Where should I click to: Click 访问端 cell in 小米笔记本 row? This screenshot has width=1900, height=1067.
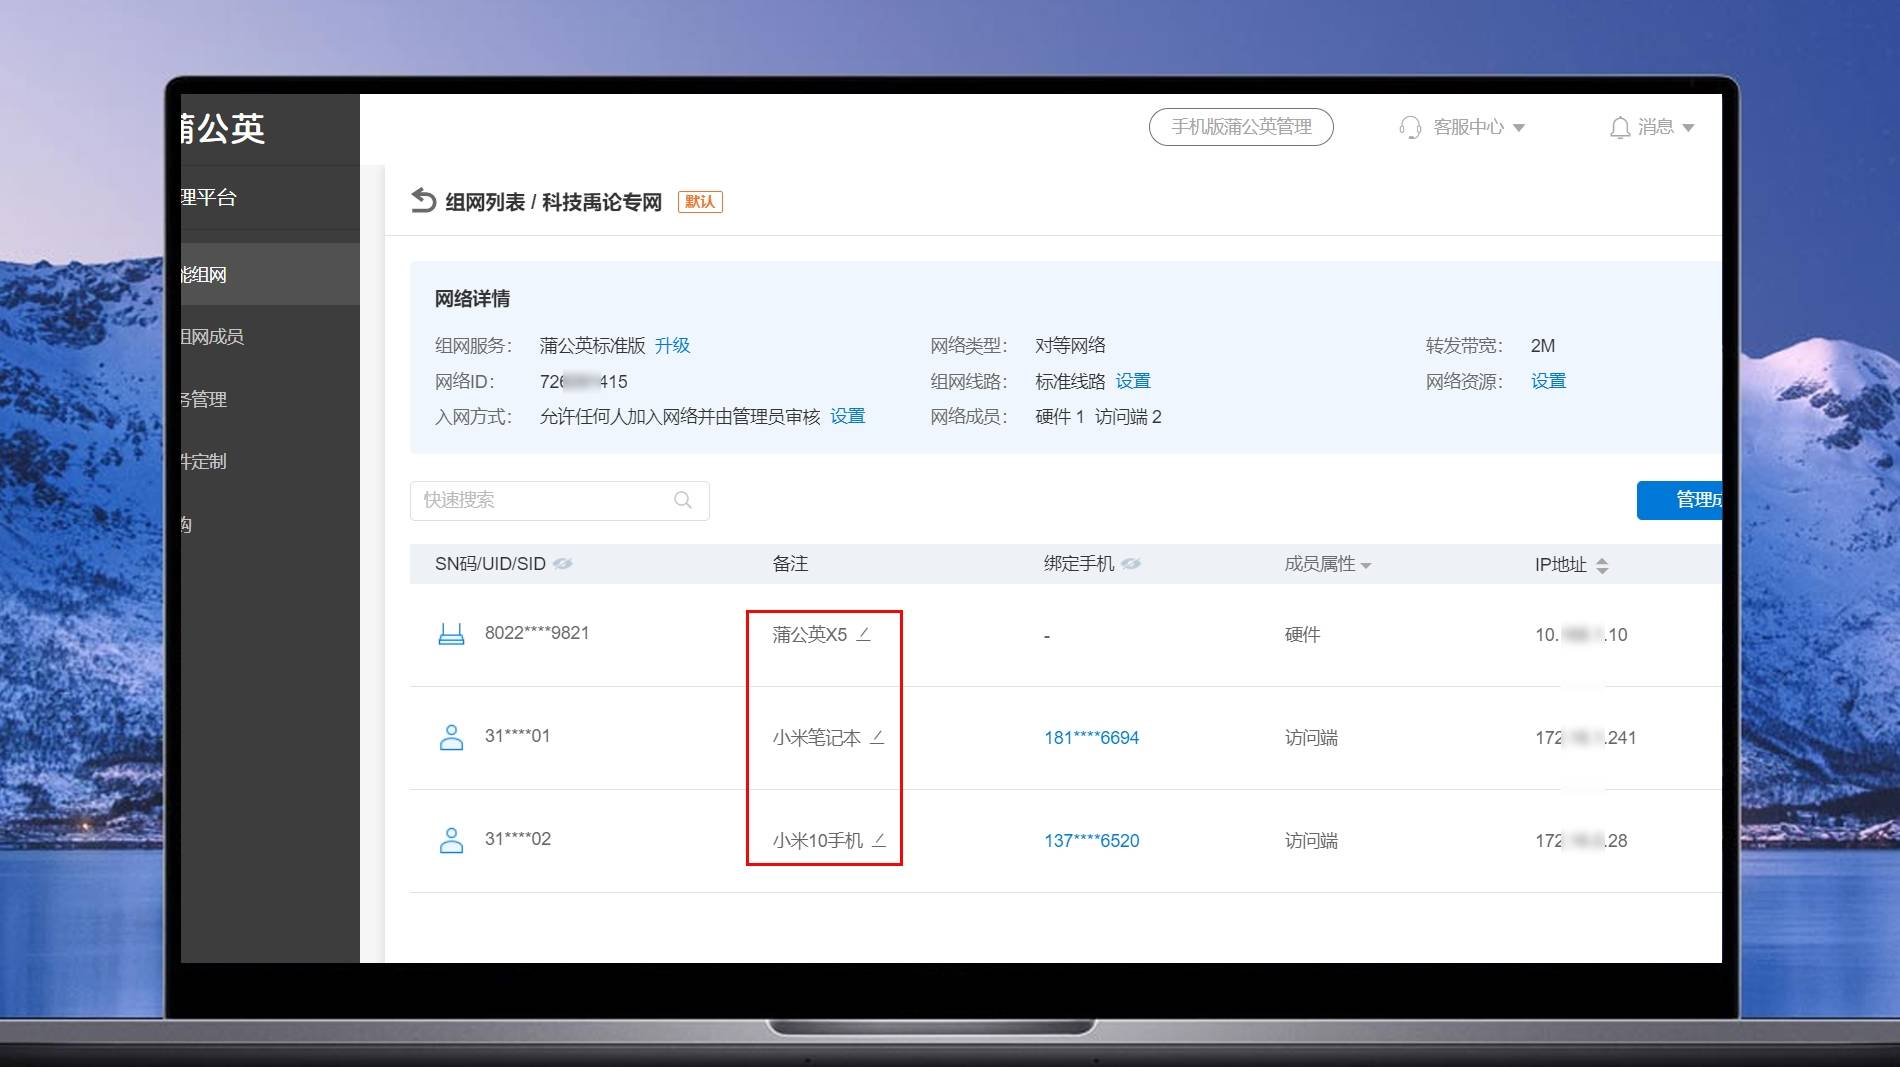click(x=1311, y=738)
